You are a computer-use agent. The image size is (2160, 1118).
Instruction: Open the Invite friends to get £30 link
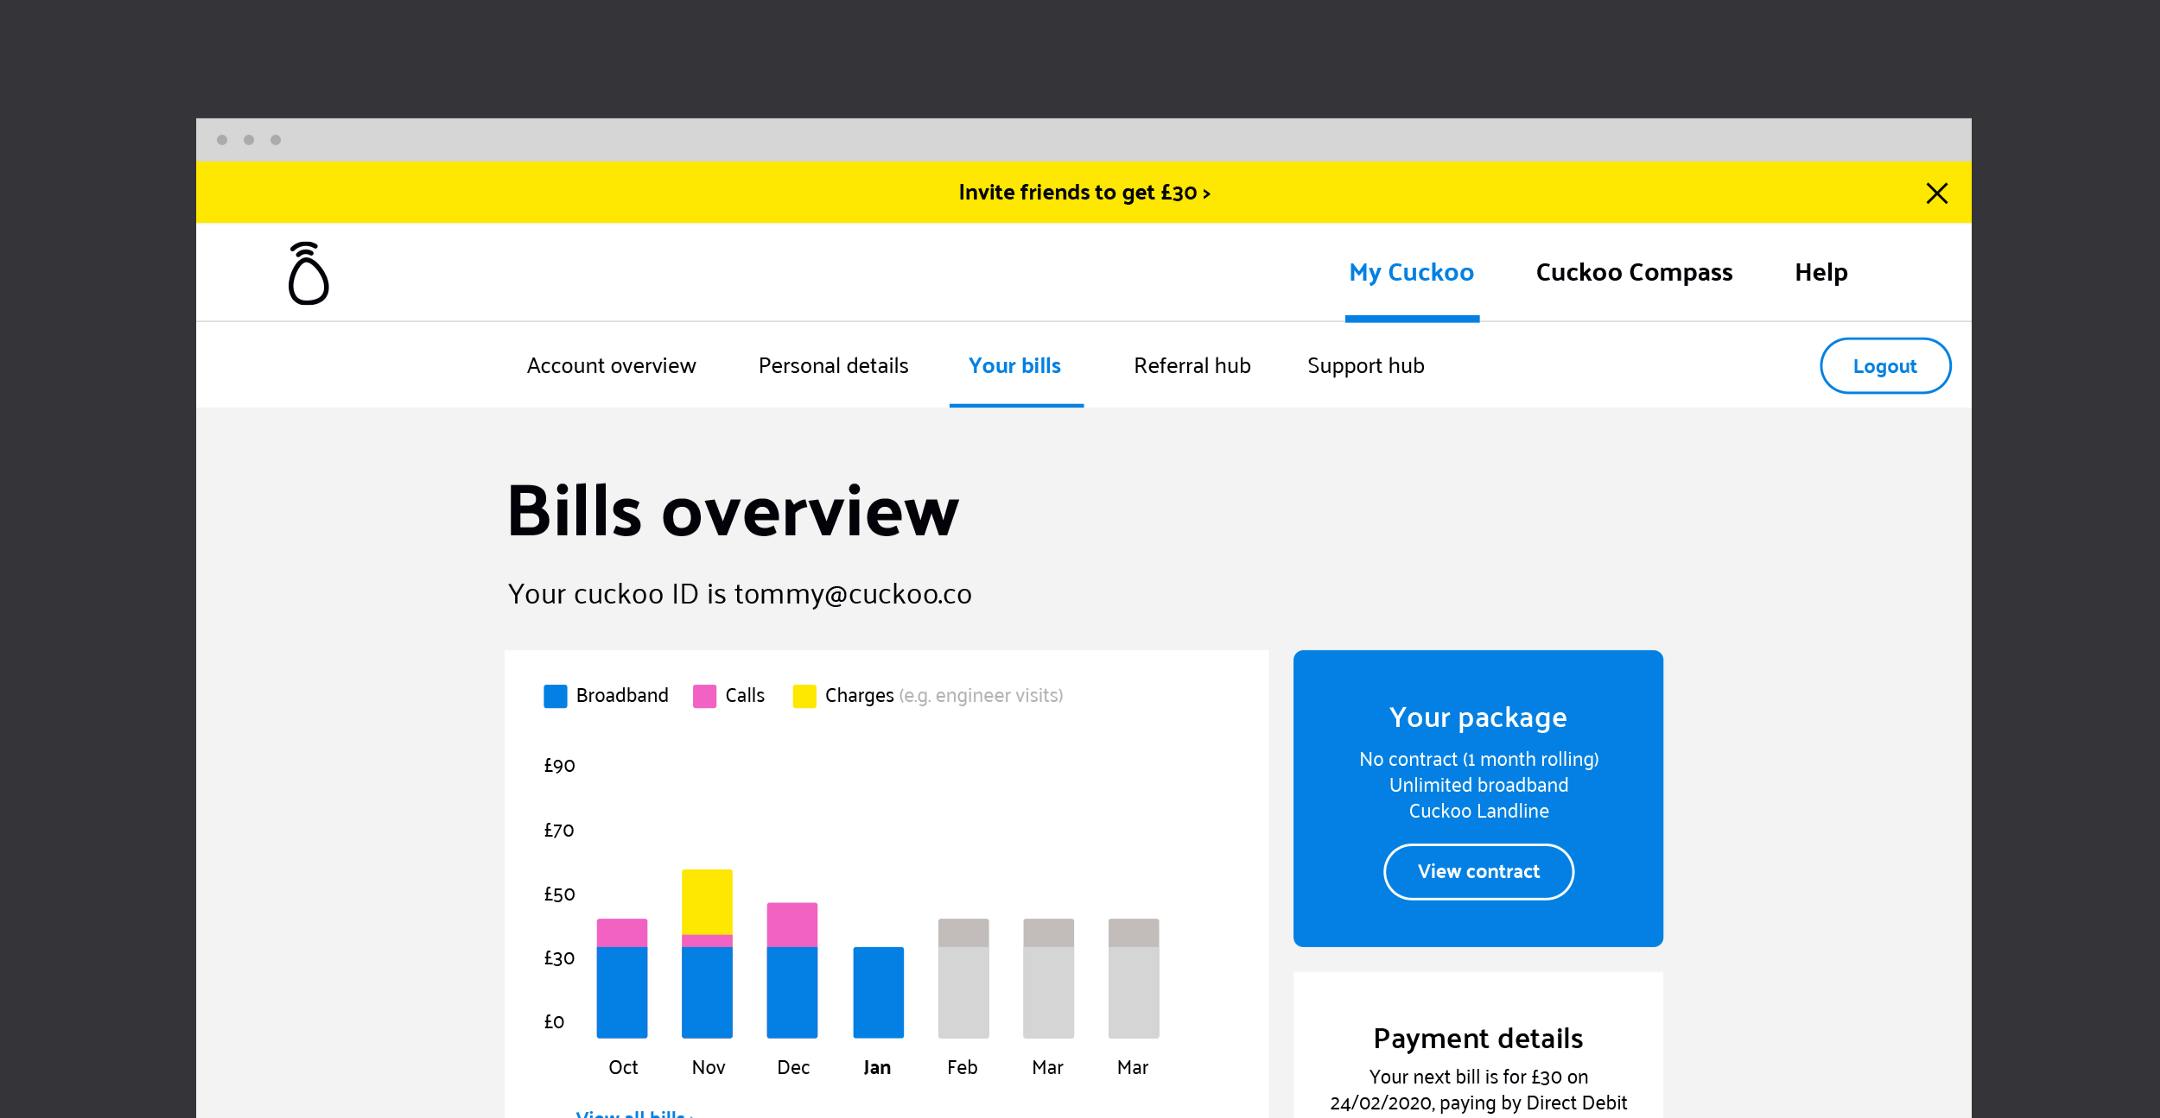coord(1084,192)
